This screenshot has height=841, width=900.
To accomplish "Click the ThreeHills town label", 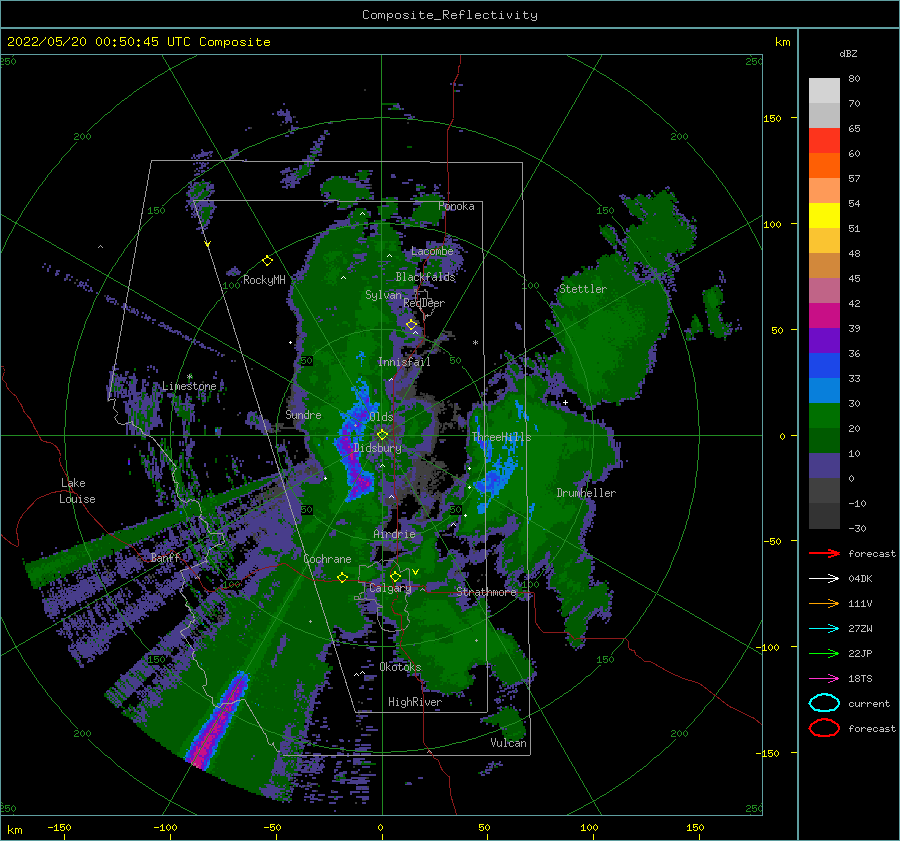I will pyautogui.click(x=502, y=437).
